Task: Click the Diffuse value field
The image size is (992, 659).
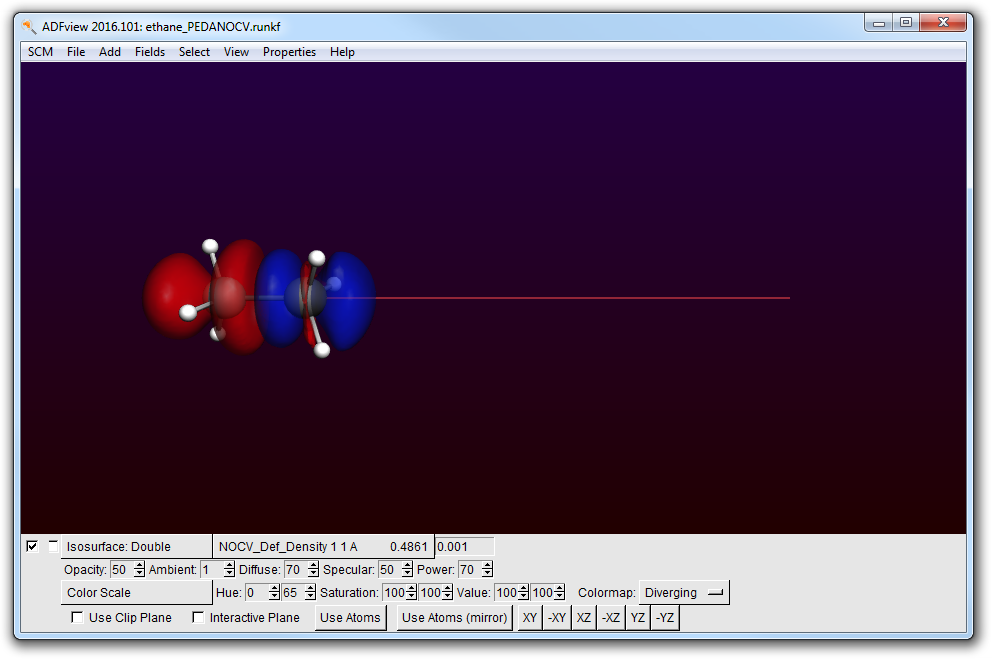Action: point(295,569)
